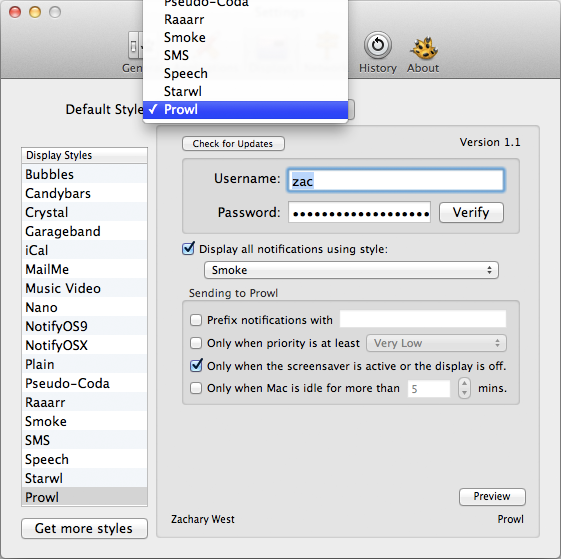Choose Raaarr in the open popup menu
The width and height of the screenshot is (561, 559).
245,20
